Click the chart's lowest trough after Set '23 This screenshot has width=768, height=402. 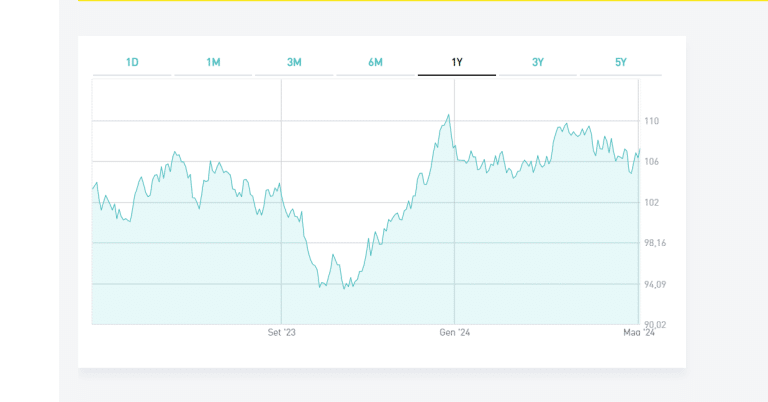[x=343, y=289]
